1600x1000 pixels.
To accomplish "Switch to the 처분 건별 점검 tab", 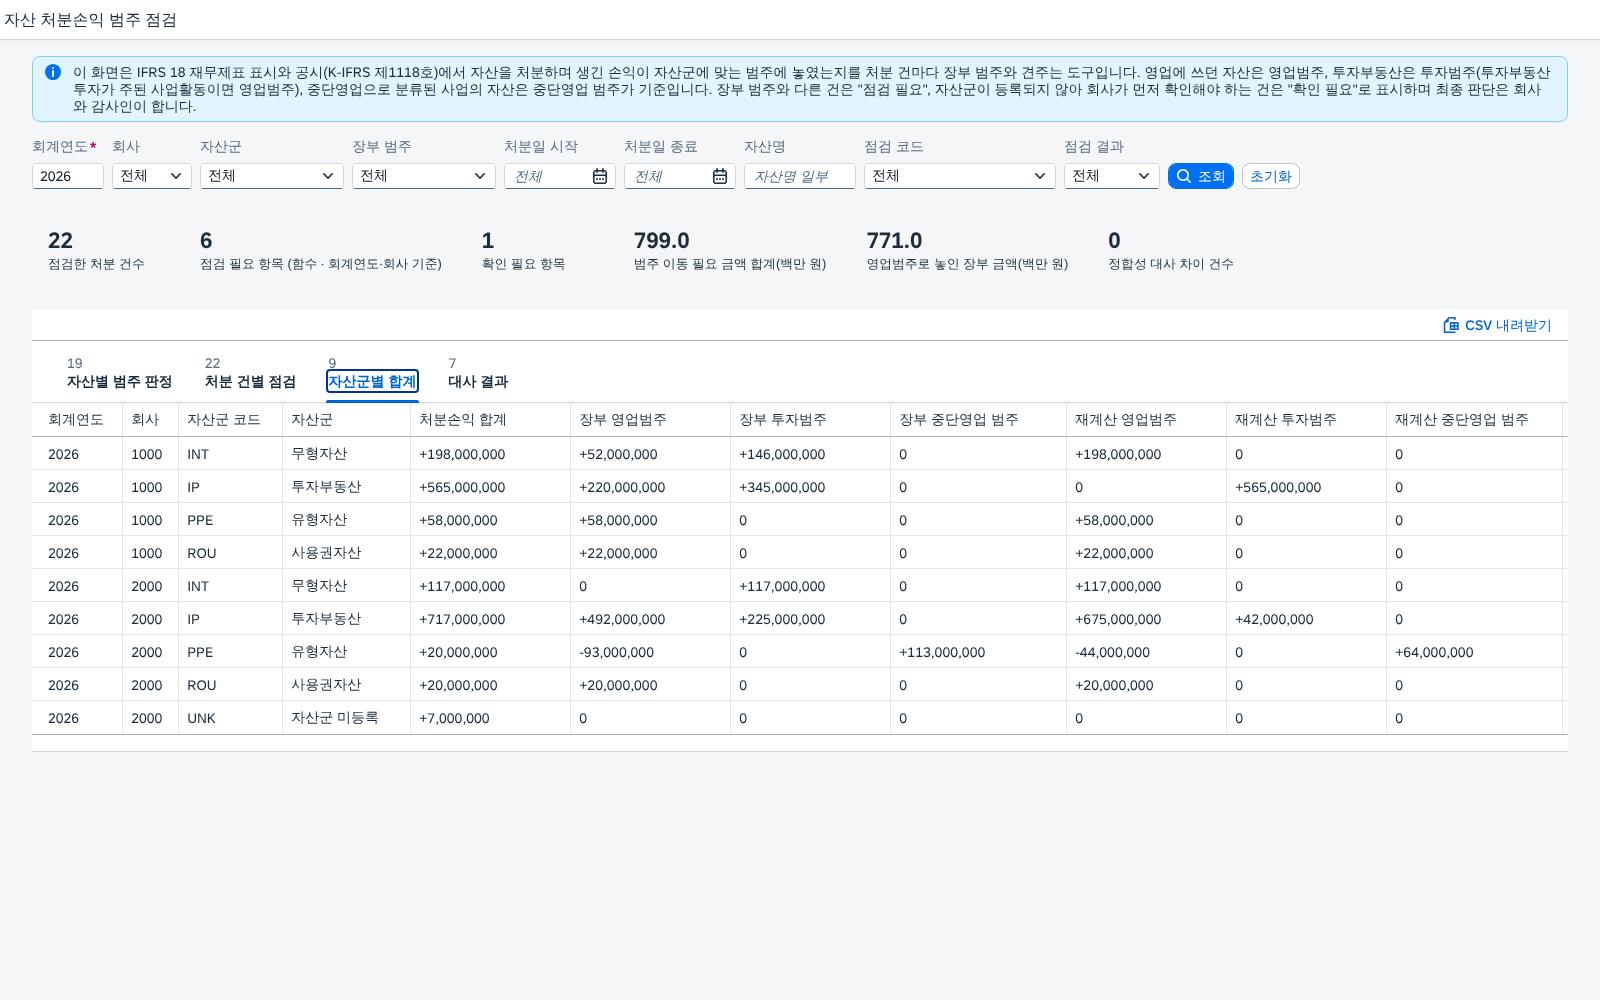I will [x=250, y=373].
